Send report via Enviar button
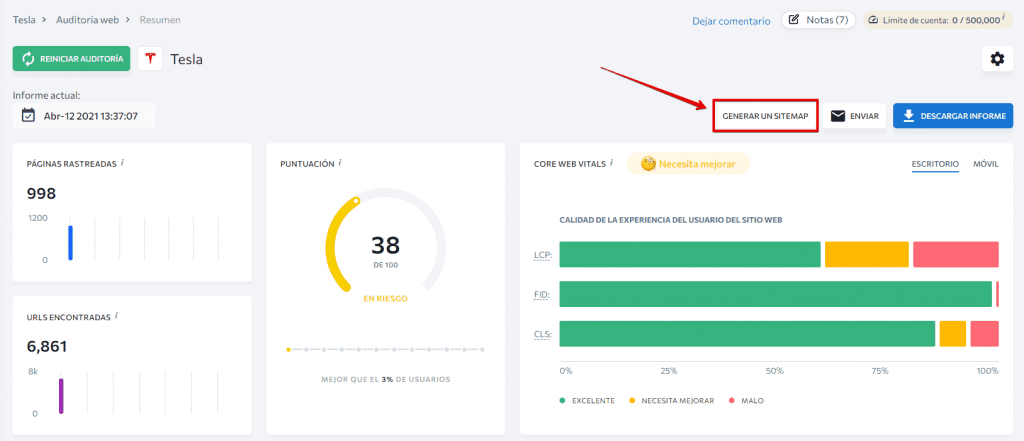Screen dimensions: 1024x441 [854, 116]
